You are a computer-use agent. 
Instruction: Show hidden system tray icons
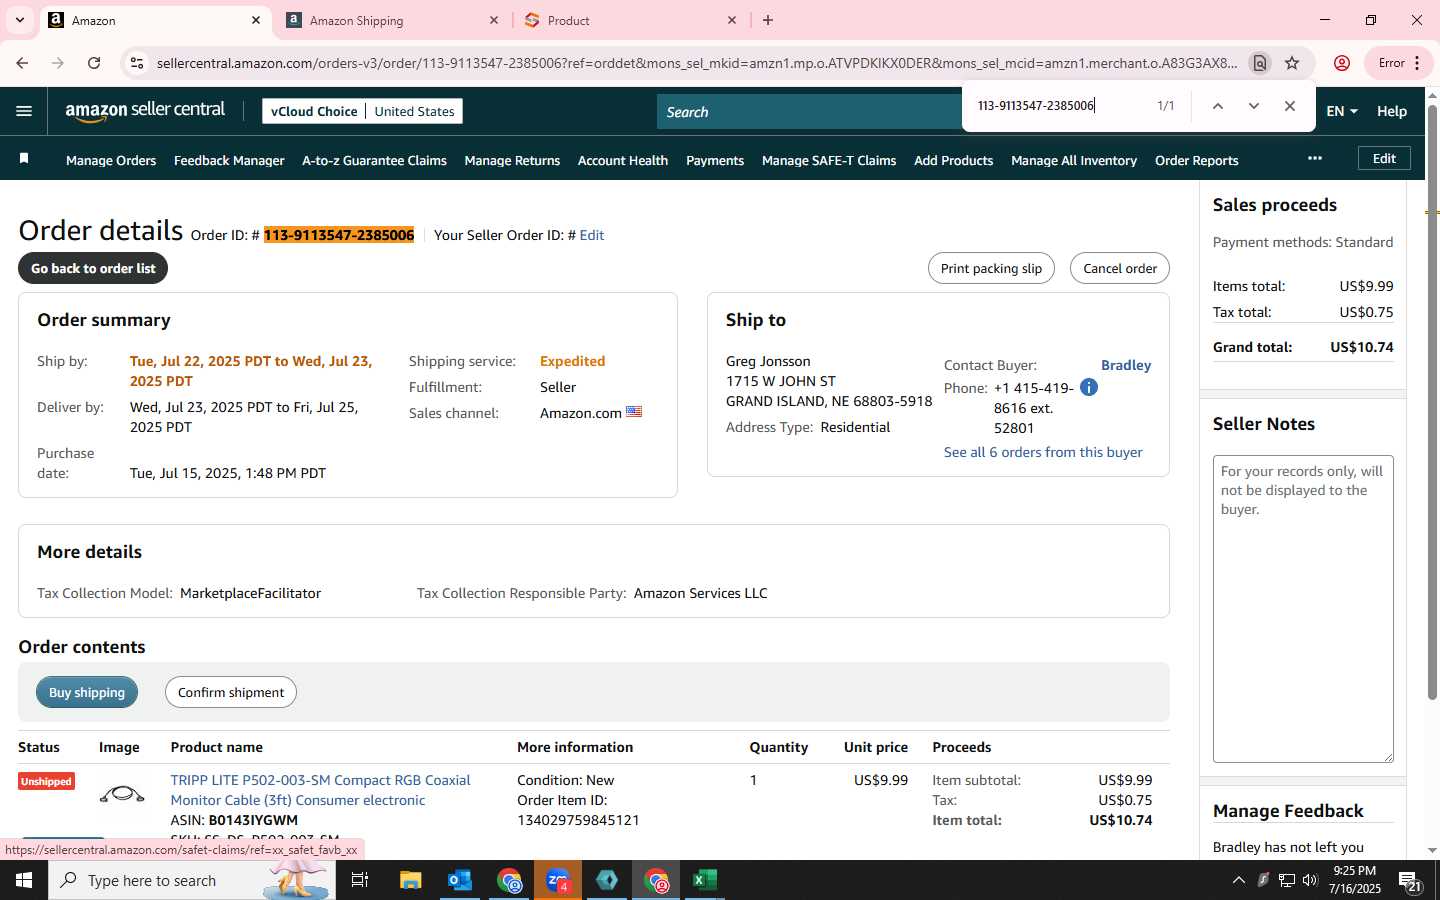point(1238,880)
